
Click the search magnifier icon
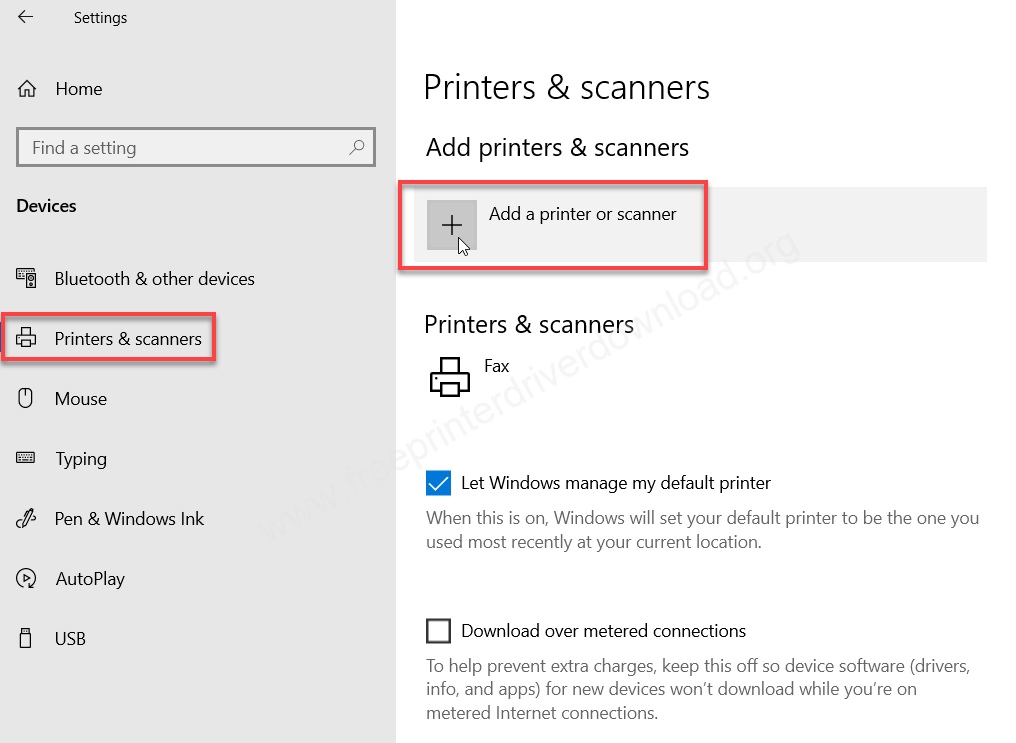[x=356, y=148]
